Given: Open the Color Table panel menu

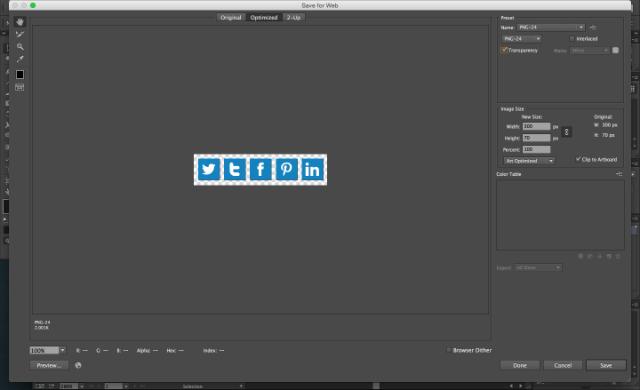Looking at the screenshot, I should [619, 174].
